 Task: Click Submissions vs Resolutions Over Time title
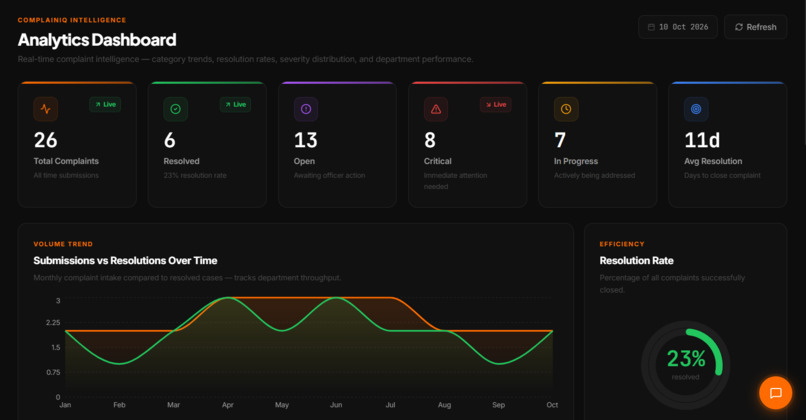coord(125,261)
